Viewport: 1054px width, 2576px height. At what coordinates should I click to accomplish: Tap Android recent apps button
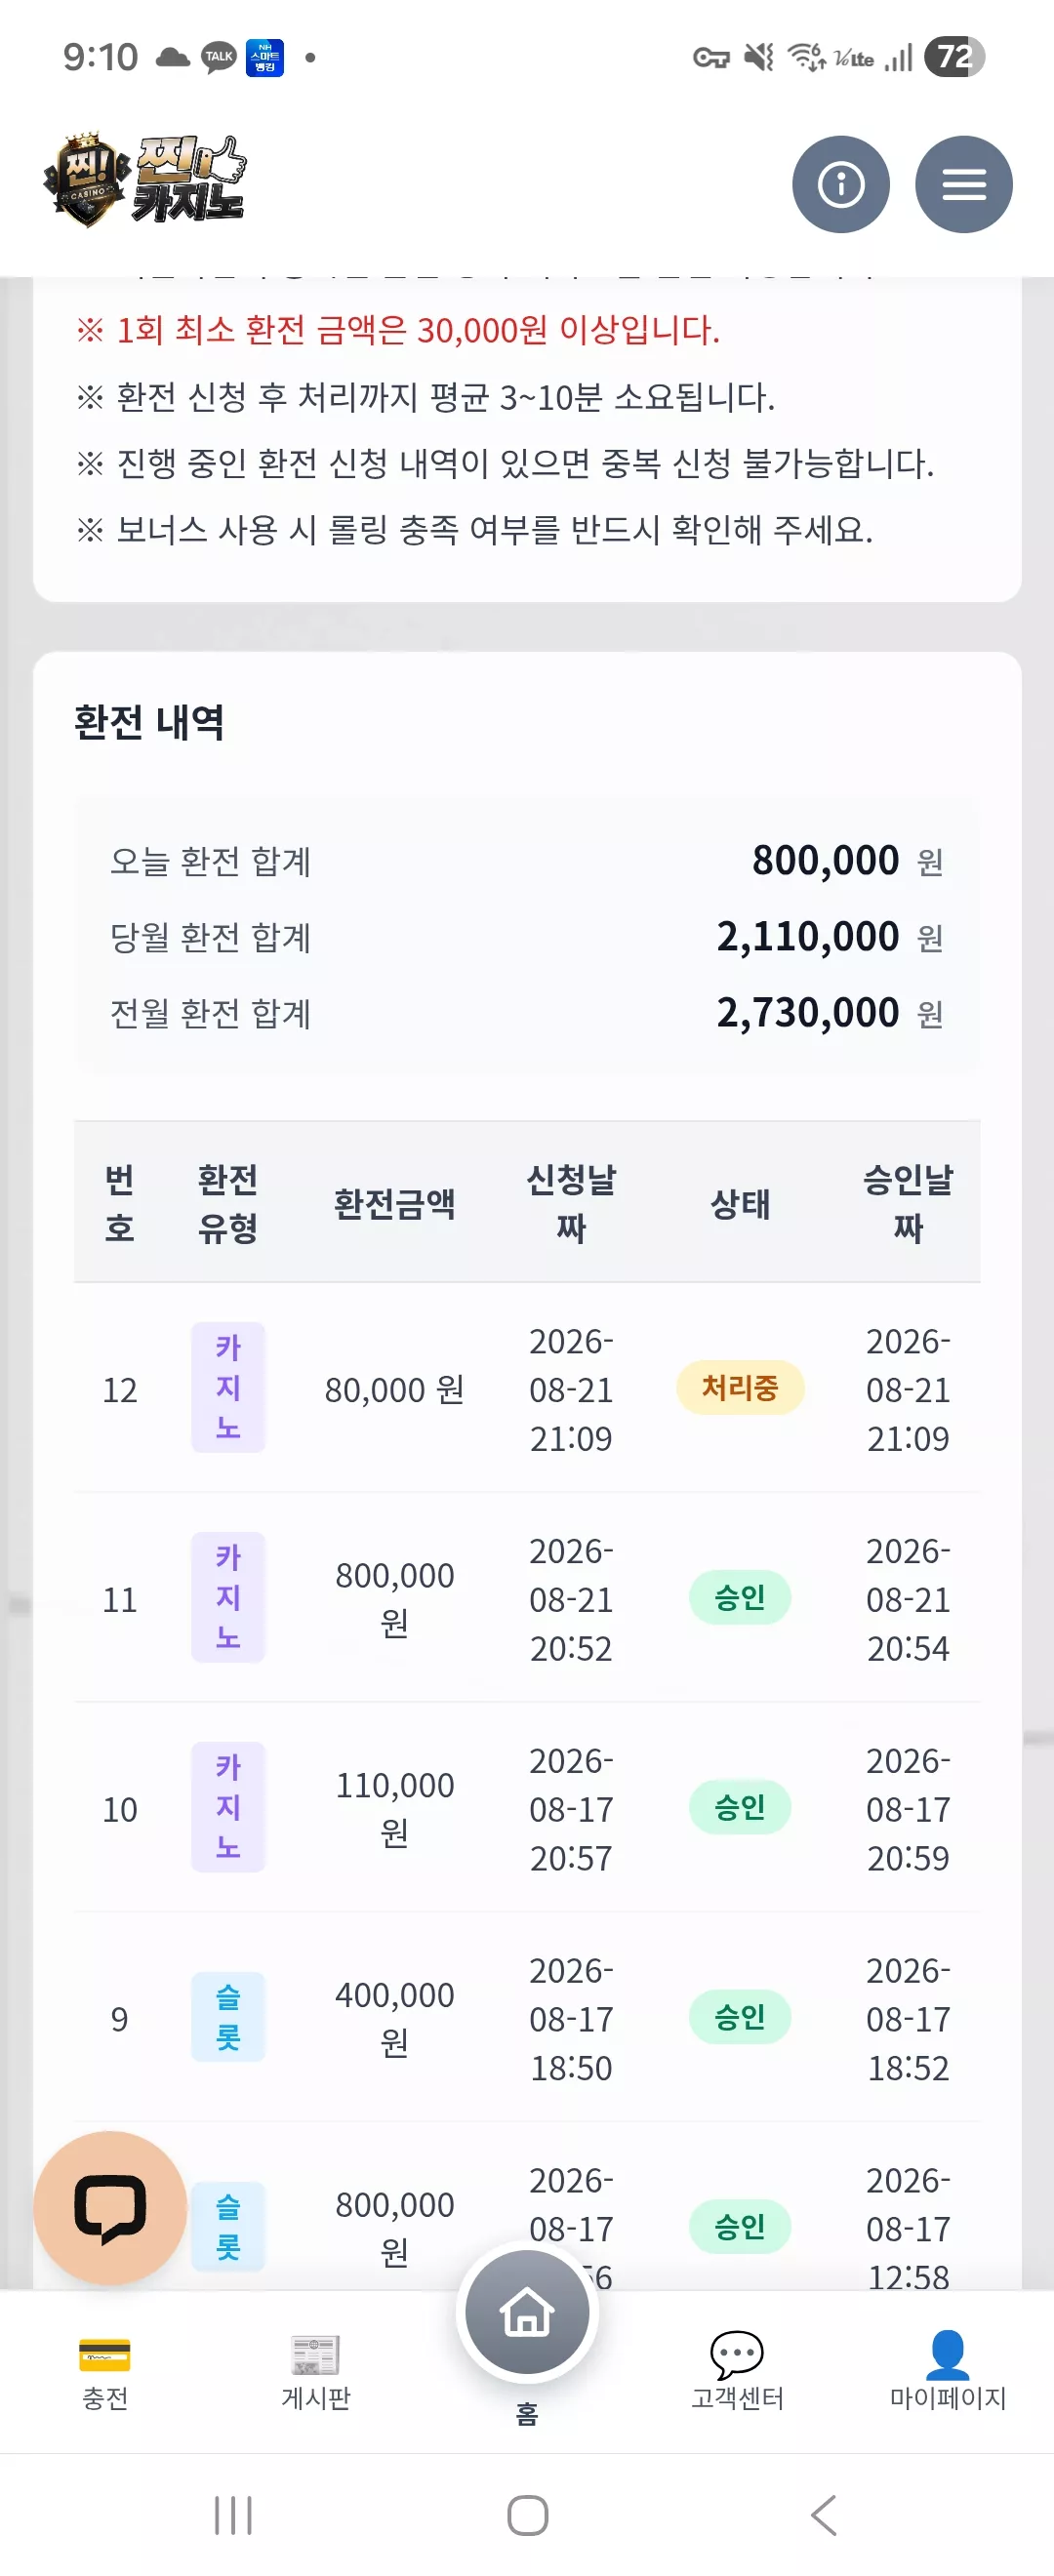[x=233, y=2515]
